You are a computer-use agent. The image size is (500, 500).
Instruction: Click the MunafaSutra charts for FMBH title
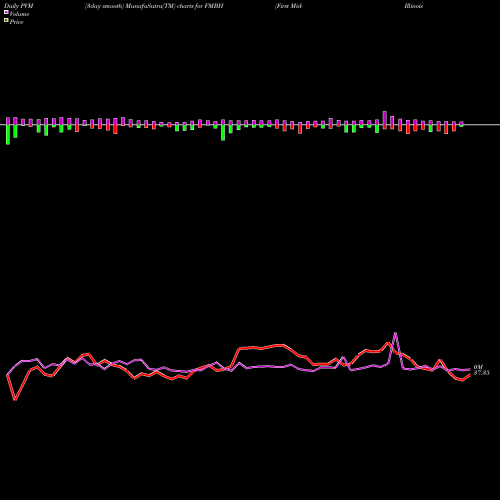click(x=154, y=6)
